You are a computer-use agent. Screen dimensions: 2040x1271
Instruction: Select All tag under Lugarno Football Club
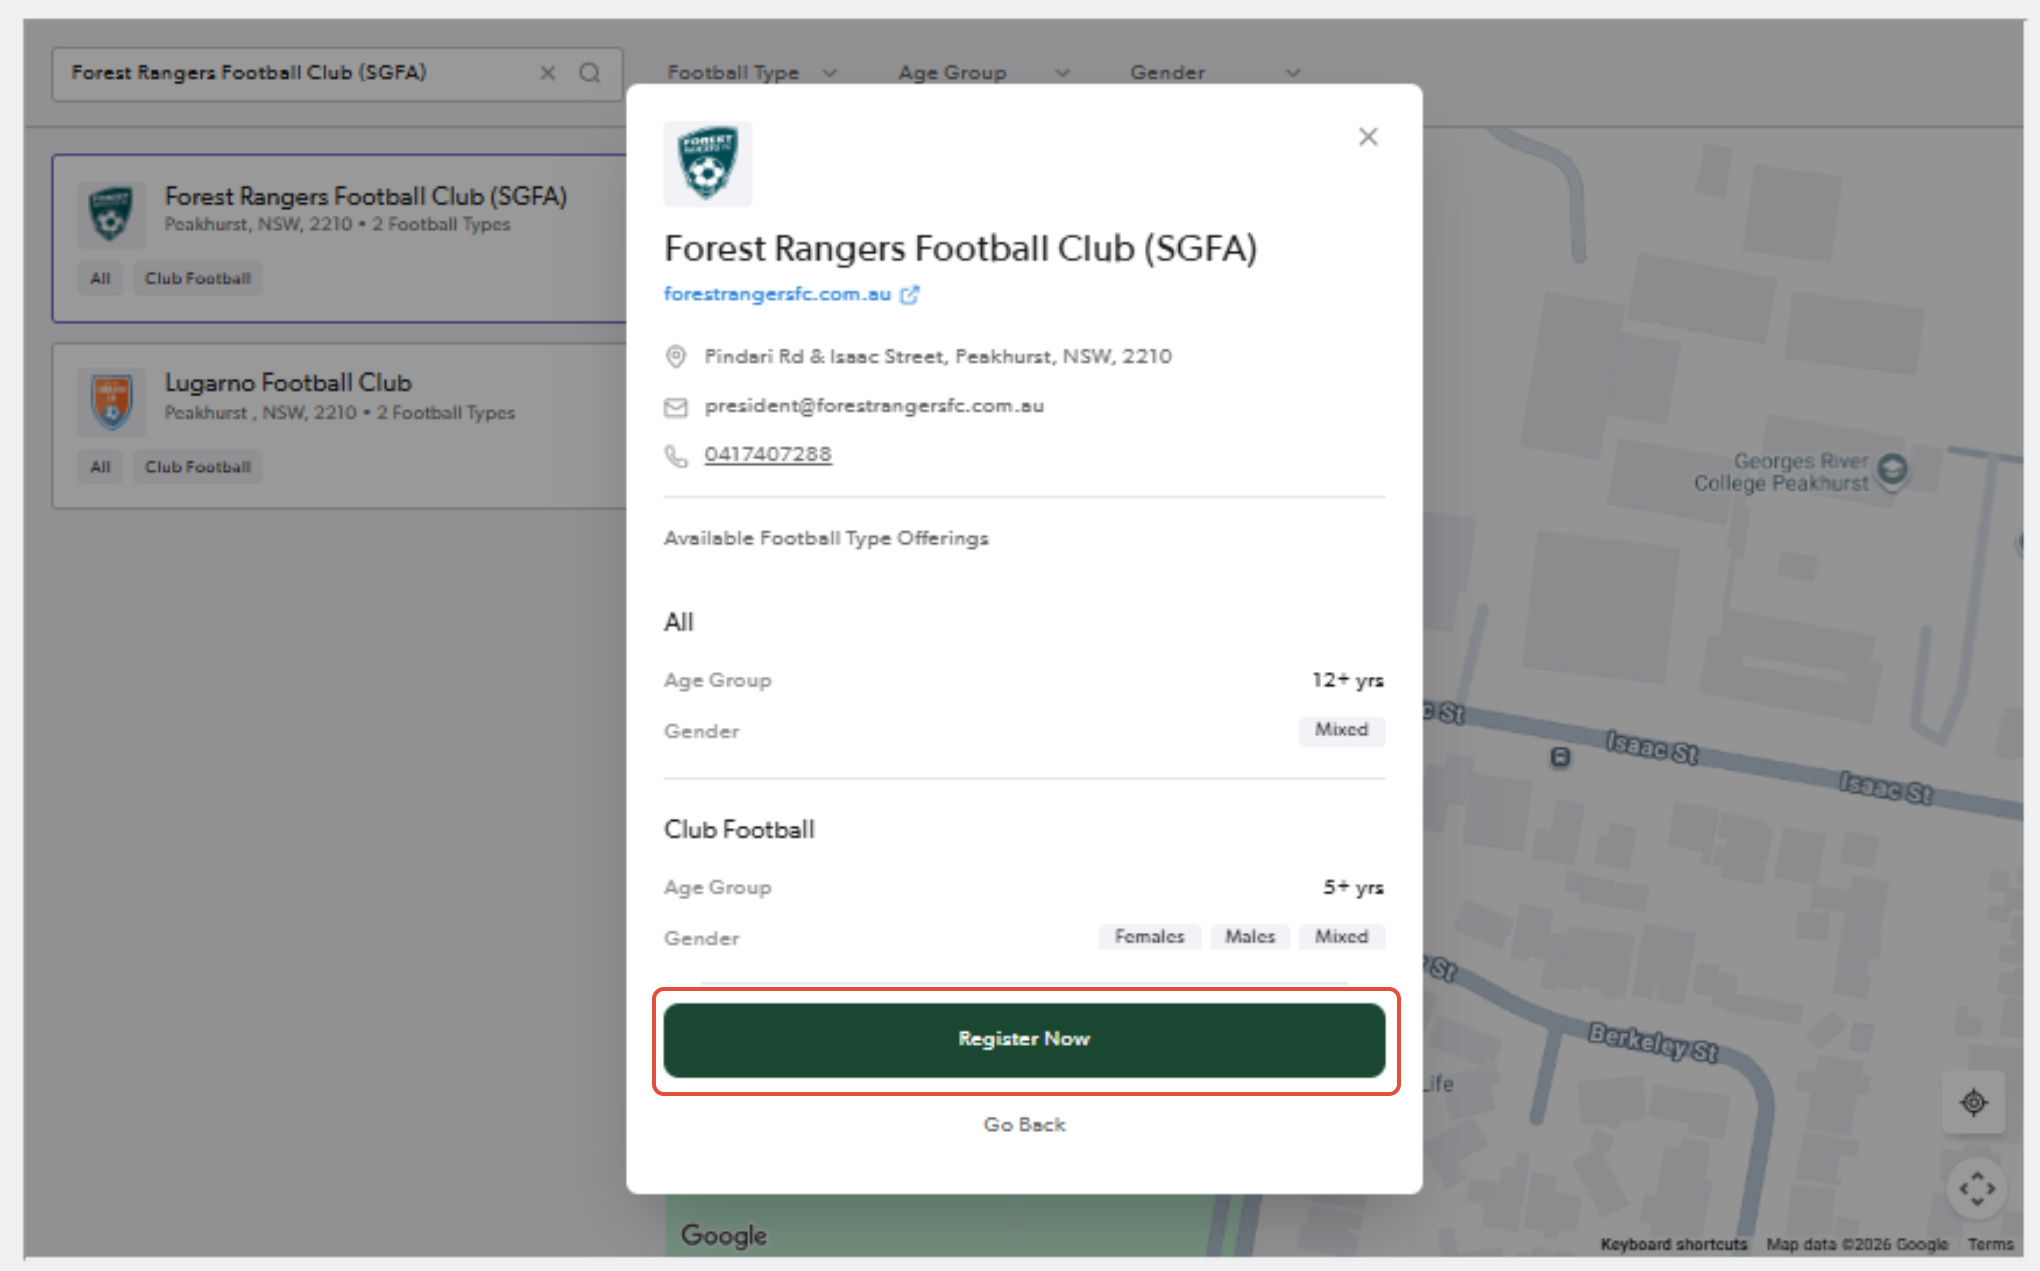coord(100,467)
